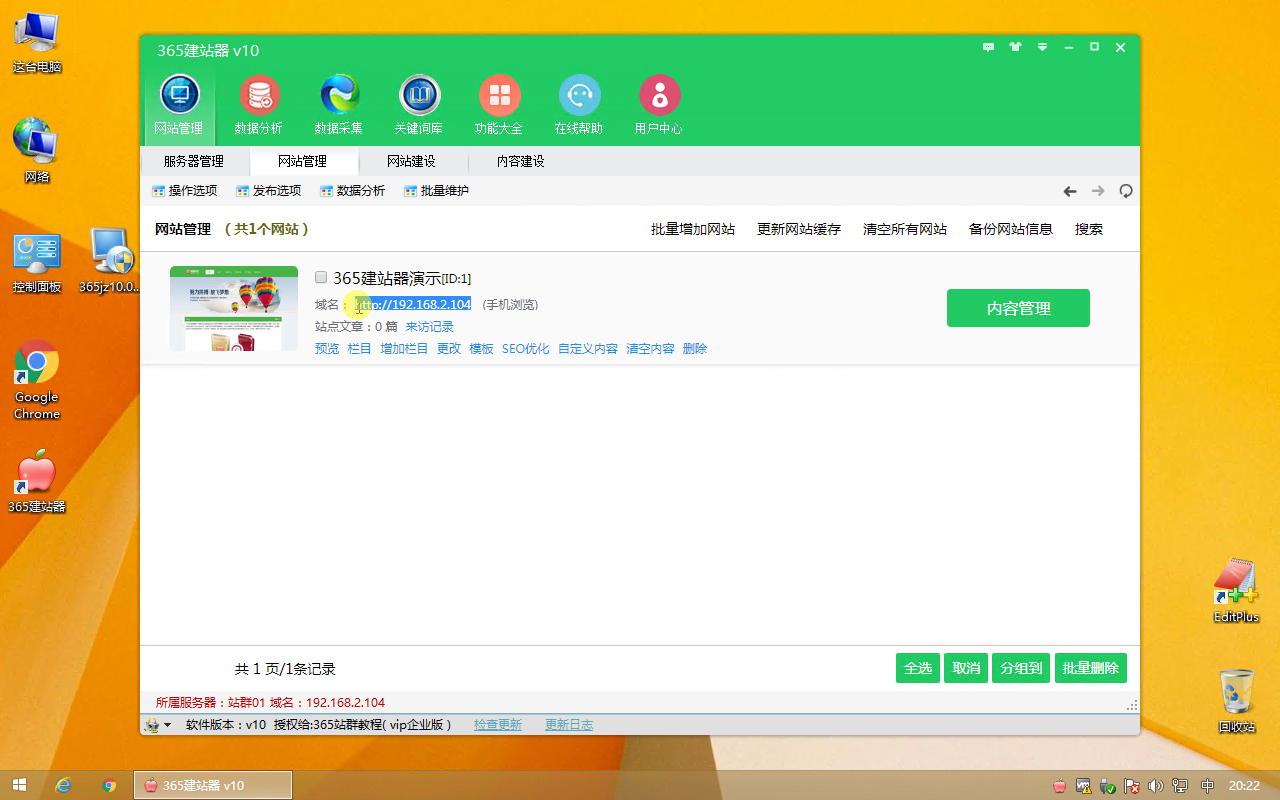The height and width of the screenshot is (800, 1280).
Task: Select the 控制面板 desktop icon
Action: point(37,263)
